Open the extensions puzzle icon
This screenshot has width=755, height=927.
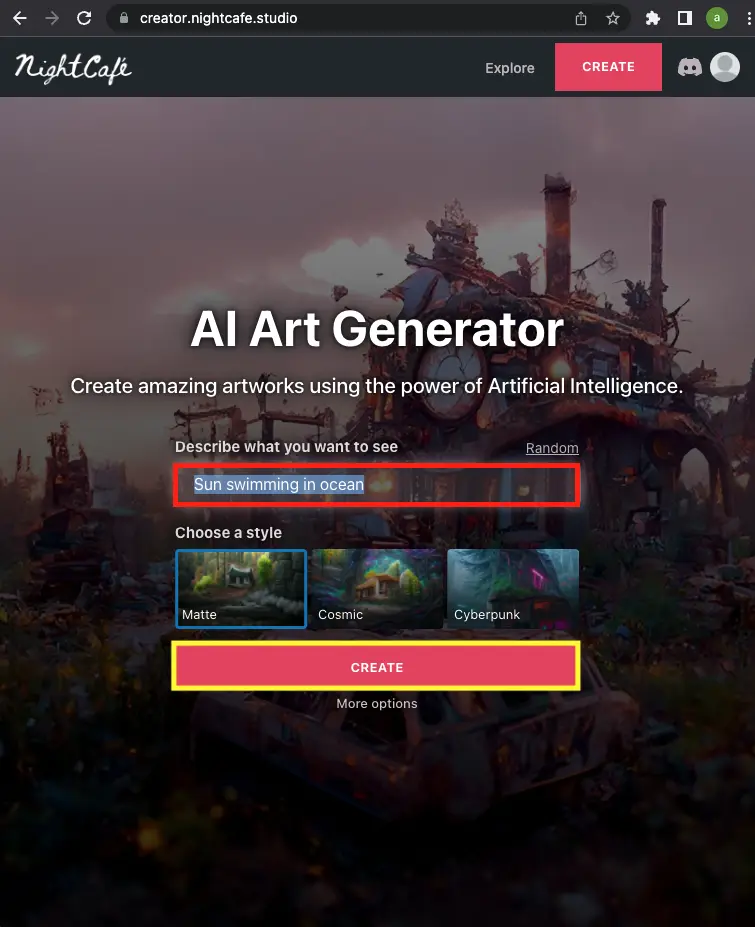[x=653, y=18]
